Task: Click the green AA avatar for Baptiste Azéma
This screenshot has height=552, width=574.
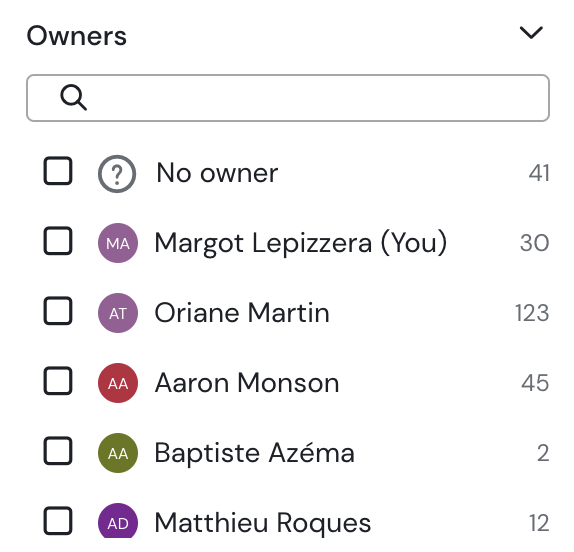Action: tap(118, 453)
